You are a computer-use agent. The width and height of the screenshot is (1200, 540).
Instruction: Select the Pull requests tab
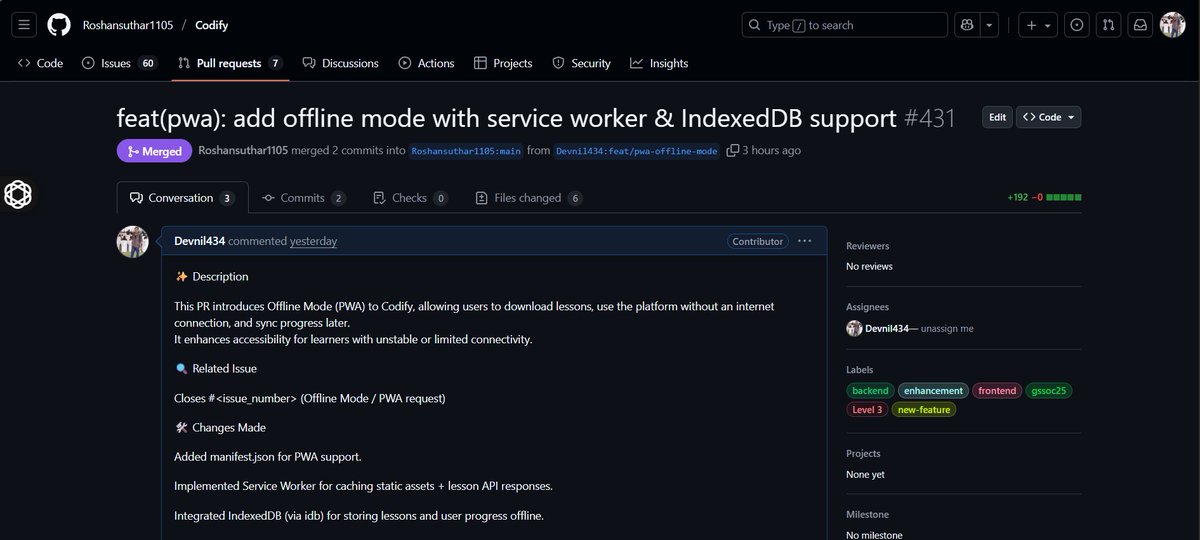tap(230, 63)
